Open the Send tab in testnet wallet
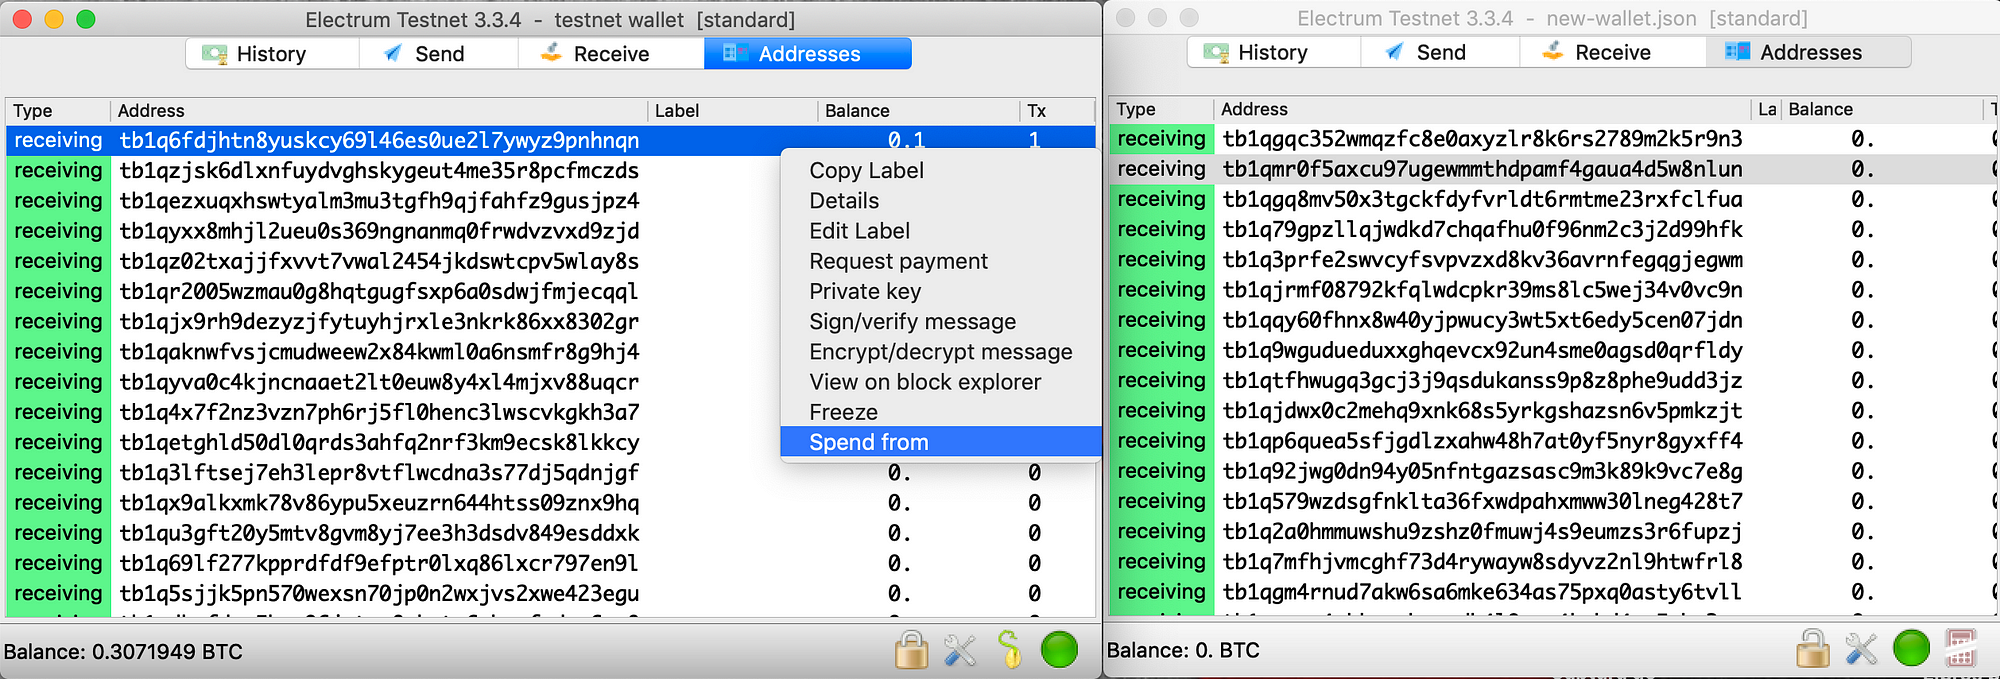The width and height of the screenshot is (2000, 679). pyautogui.click(x=438, y=54)
